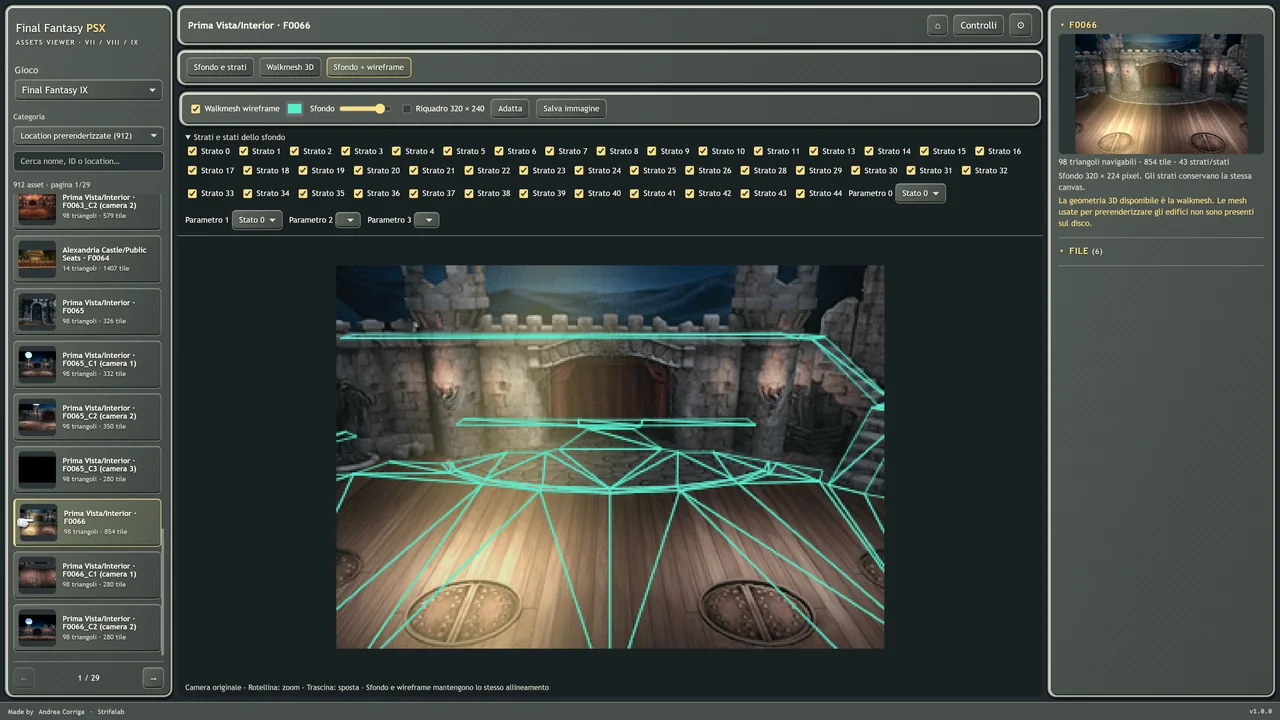
Task: Select F0066_C2 (camera 2) asset
Action: [x=87, y=627]
